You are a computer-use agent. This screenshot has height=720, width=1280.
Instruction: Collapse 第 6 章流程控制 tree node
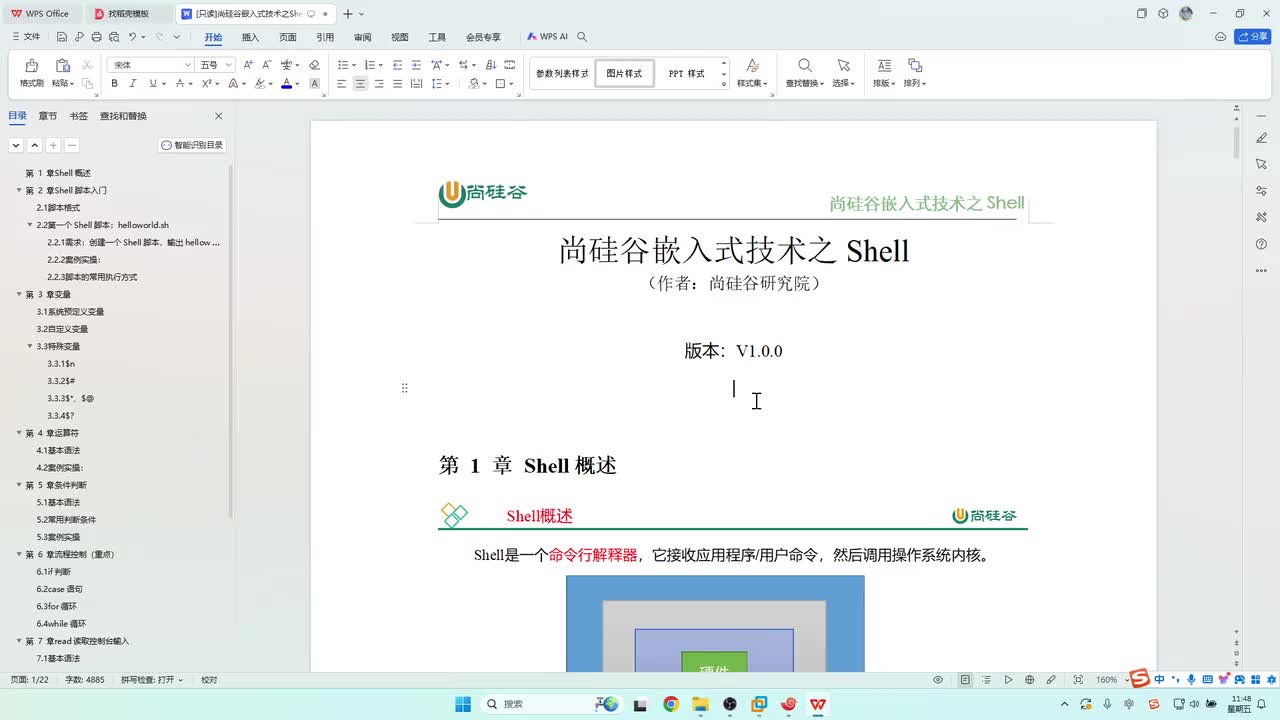click(x=19, y=554)
